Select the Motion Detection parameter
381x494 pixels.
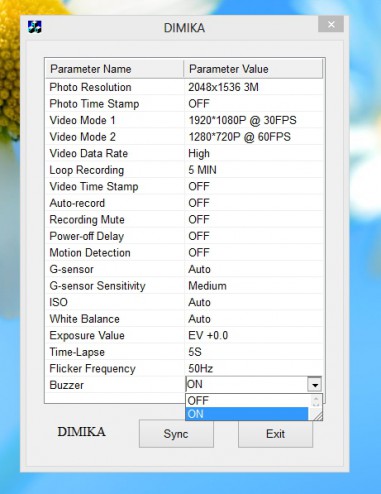[90, 253]
